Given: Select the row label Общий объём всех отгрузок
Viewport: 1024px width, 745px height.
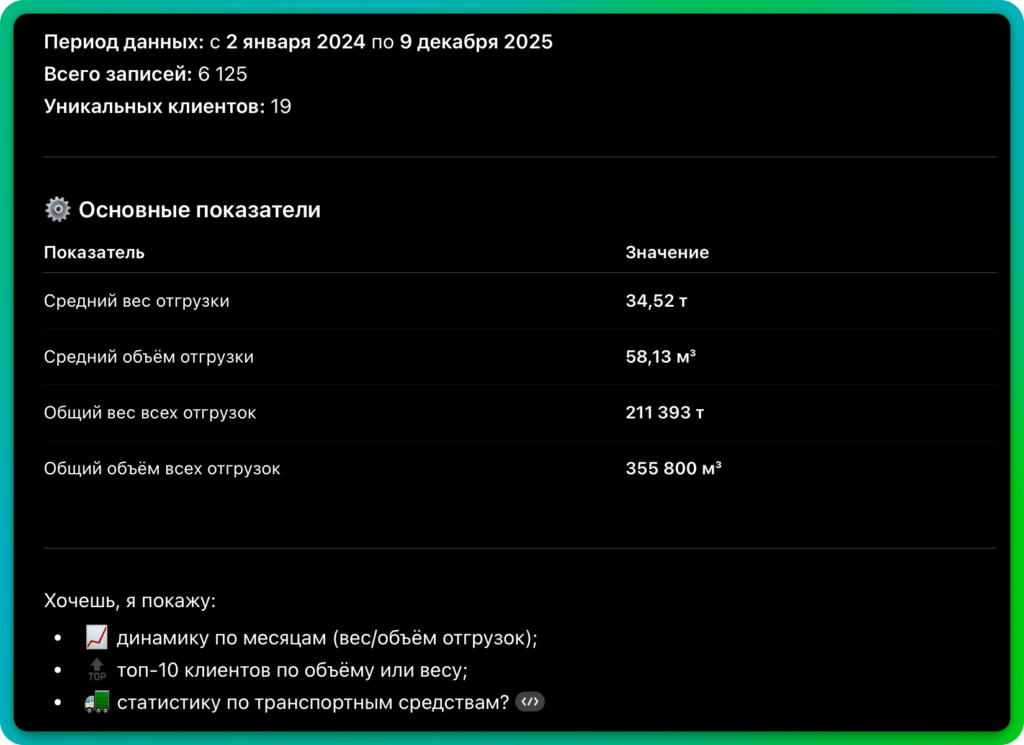Looking at the screenshot, I should pos(162,469).
